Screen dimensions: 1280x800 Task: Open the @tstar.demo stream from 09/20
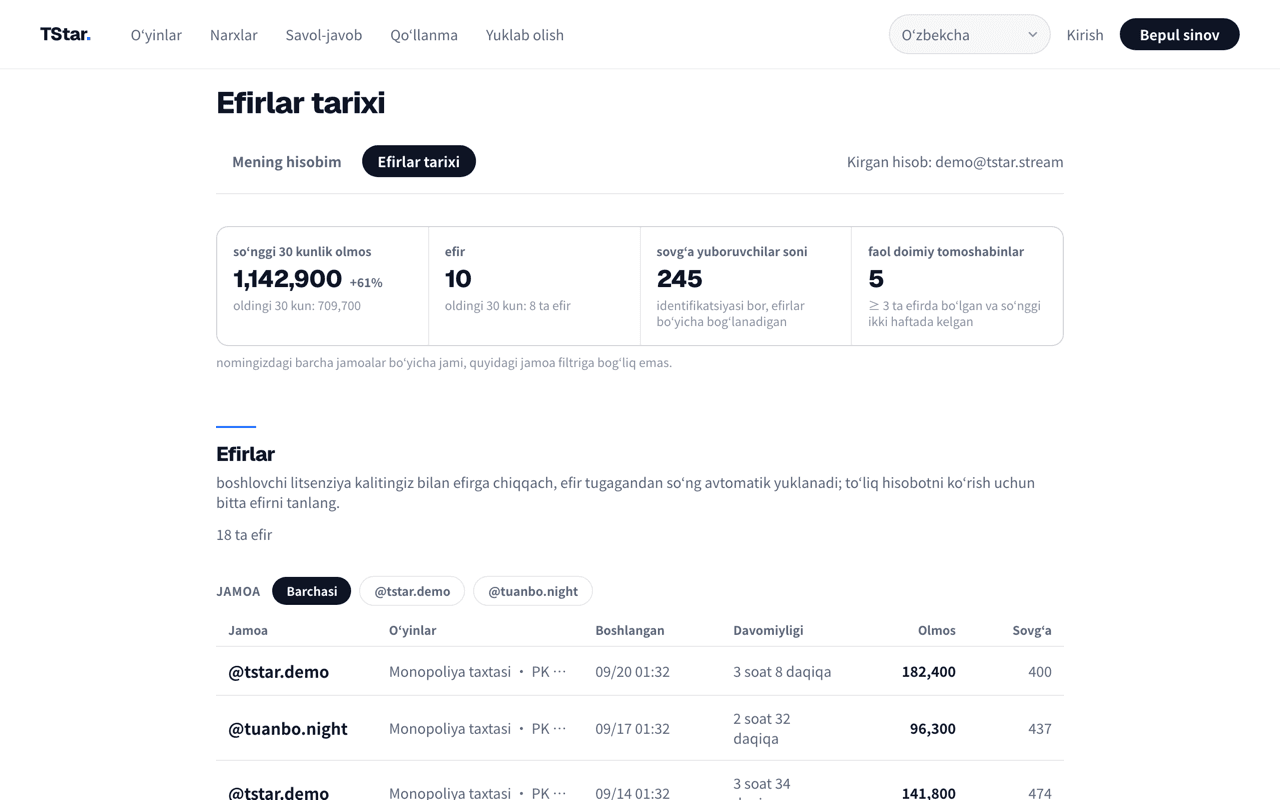click(640, 671)
